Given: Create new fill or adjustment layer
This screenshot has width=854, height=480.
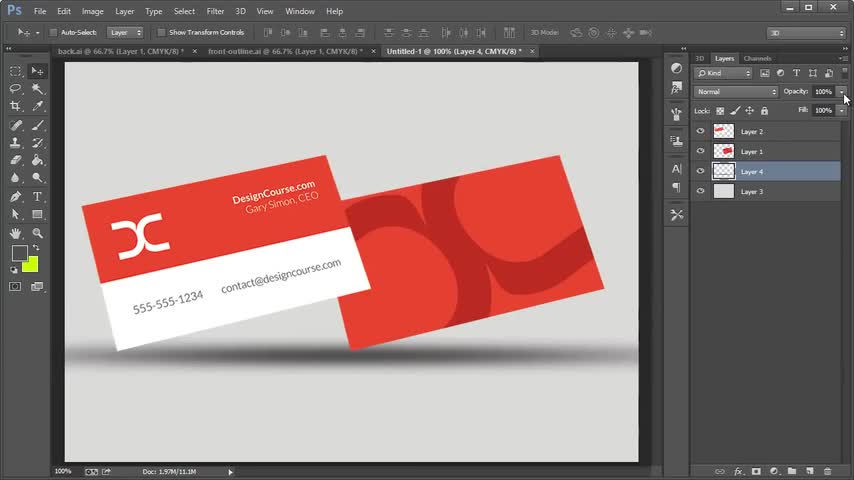Looking at the screenshot, I should click(774, 471).
